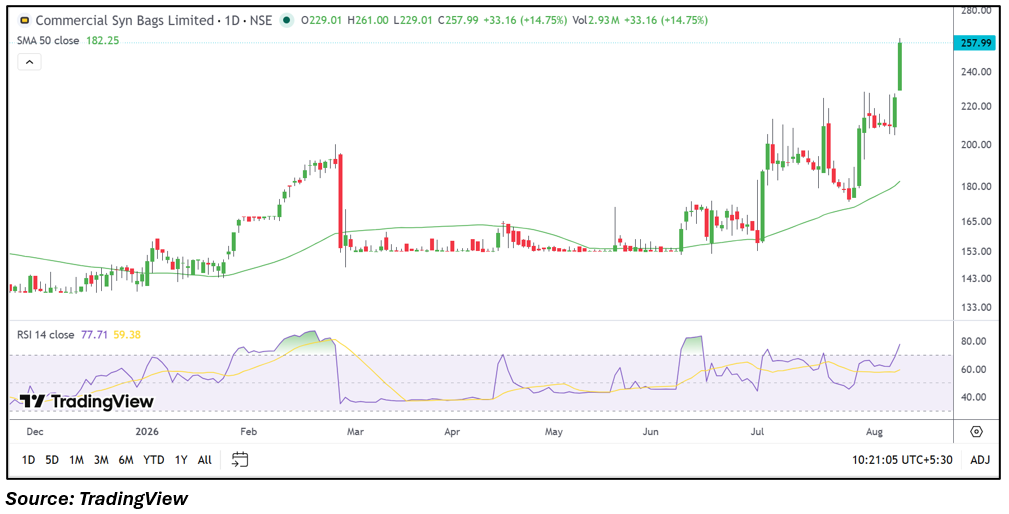Collapse the indicator legend with chevron button
Screen dimensions: 1009x514
[x=30, y=62]
